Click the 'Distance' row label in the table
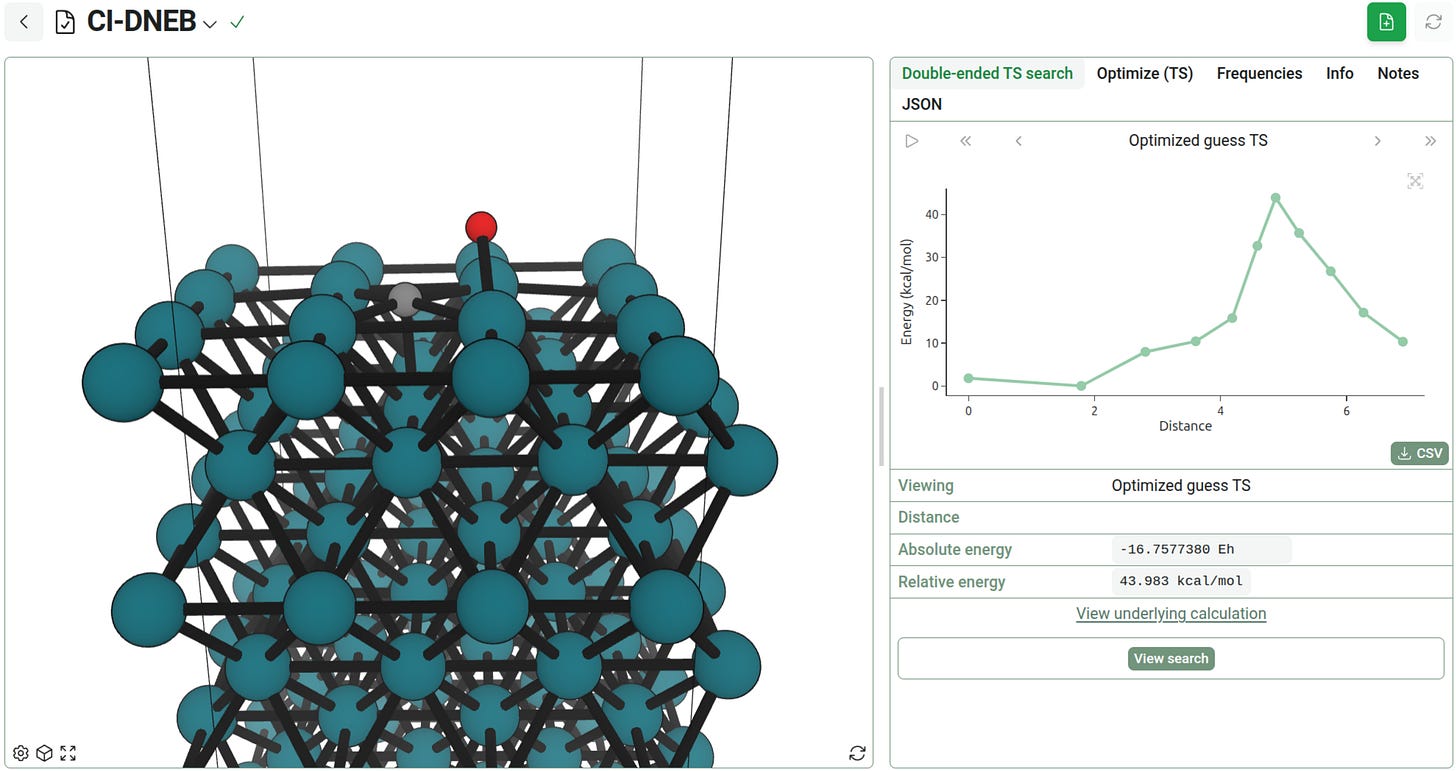This screenshot has height=771, width=1456. [928, 518]
